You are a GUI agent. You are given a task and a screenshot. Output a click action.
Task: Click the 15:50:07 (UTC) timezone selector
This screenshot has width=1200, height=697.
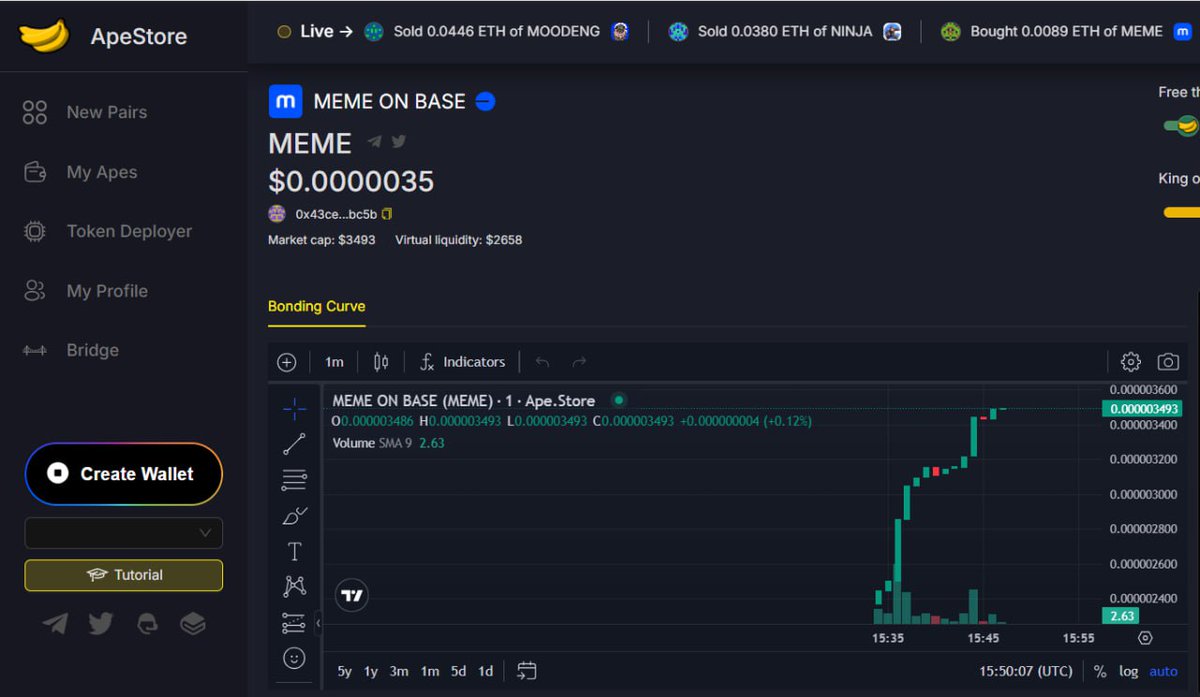(x=1026, y=671)
